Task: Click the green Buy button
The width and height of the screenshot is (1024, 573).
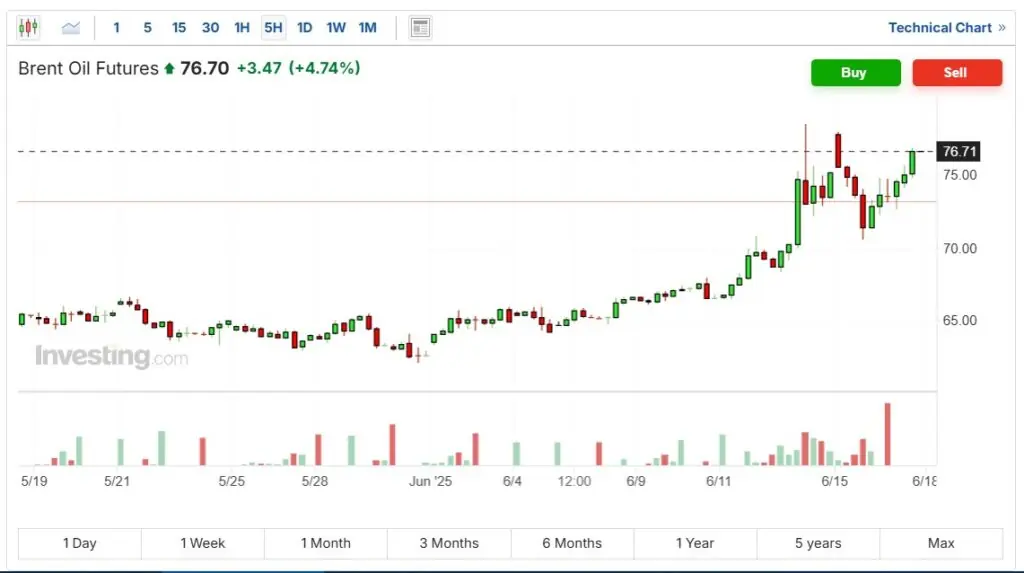Action: [x=856, y=73]
